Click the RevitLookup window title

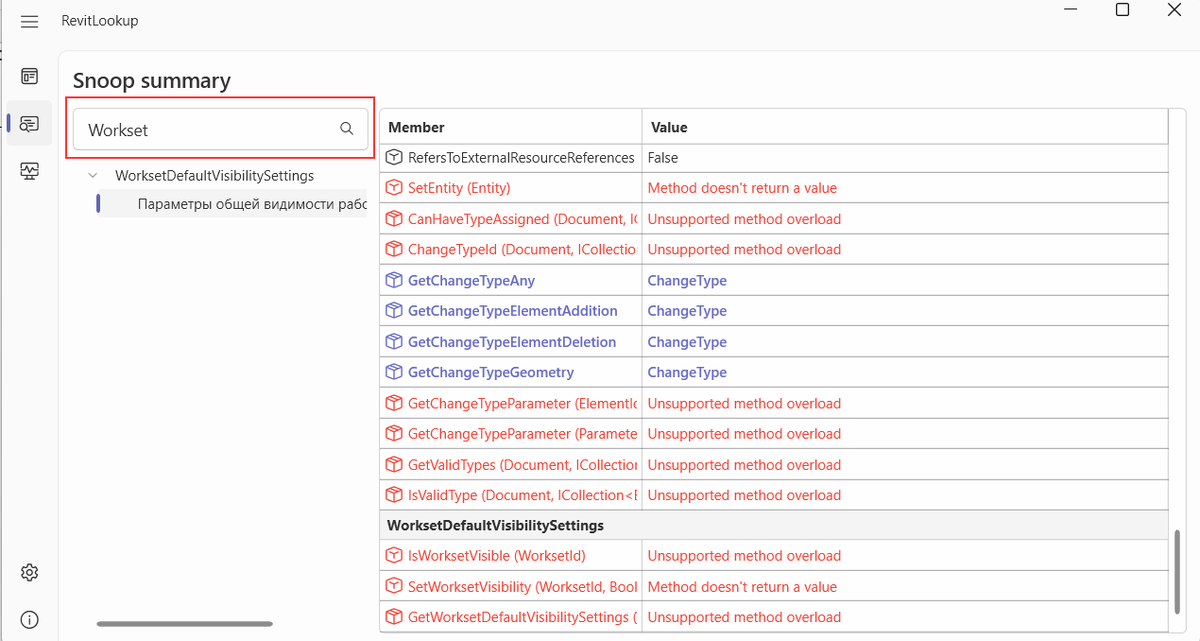coord(100,21)
